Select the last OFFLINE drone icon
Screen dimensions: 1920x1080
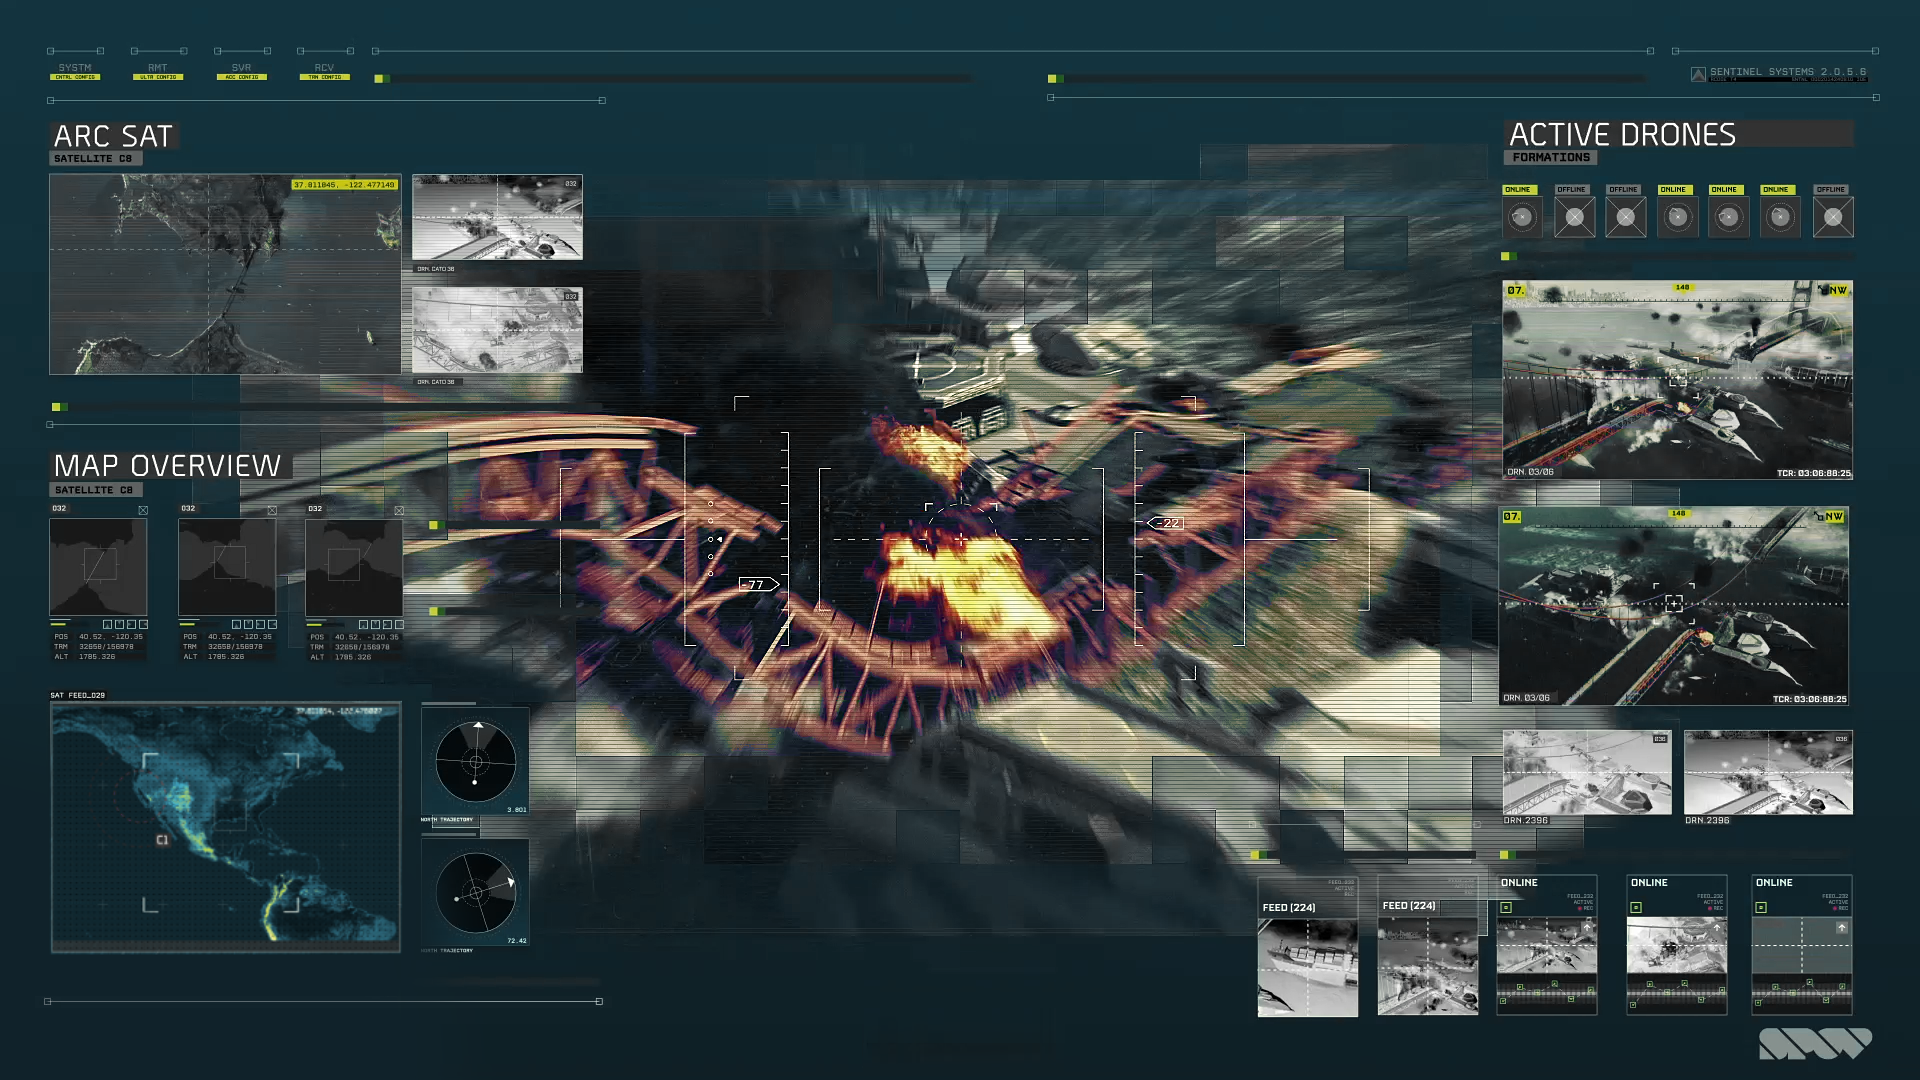point(1833,217)
